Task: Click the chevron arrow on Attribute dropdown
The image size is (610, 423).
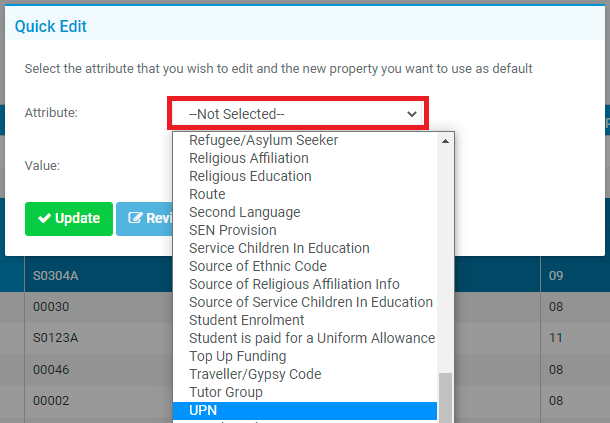Action: click(x=412, y=114)
